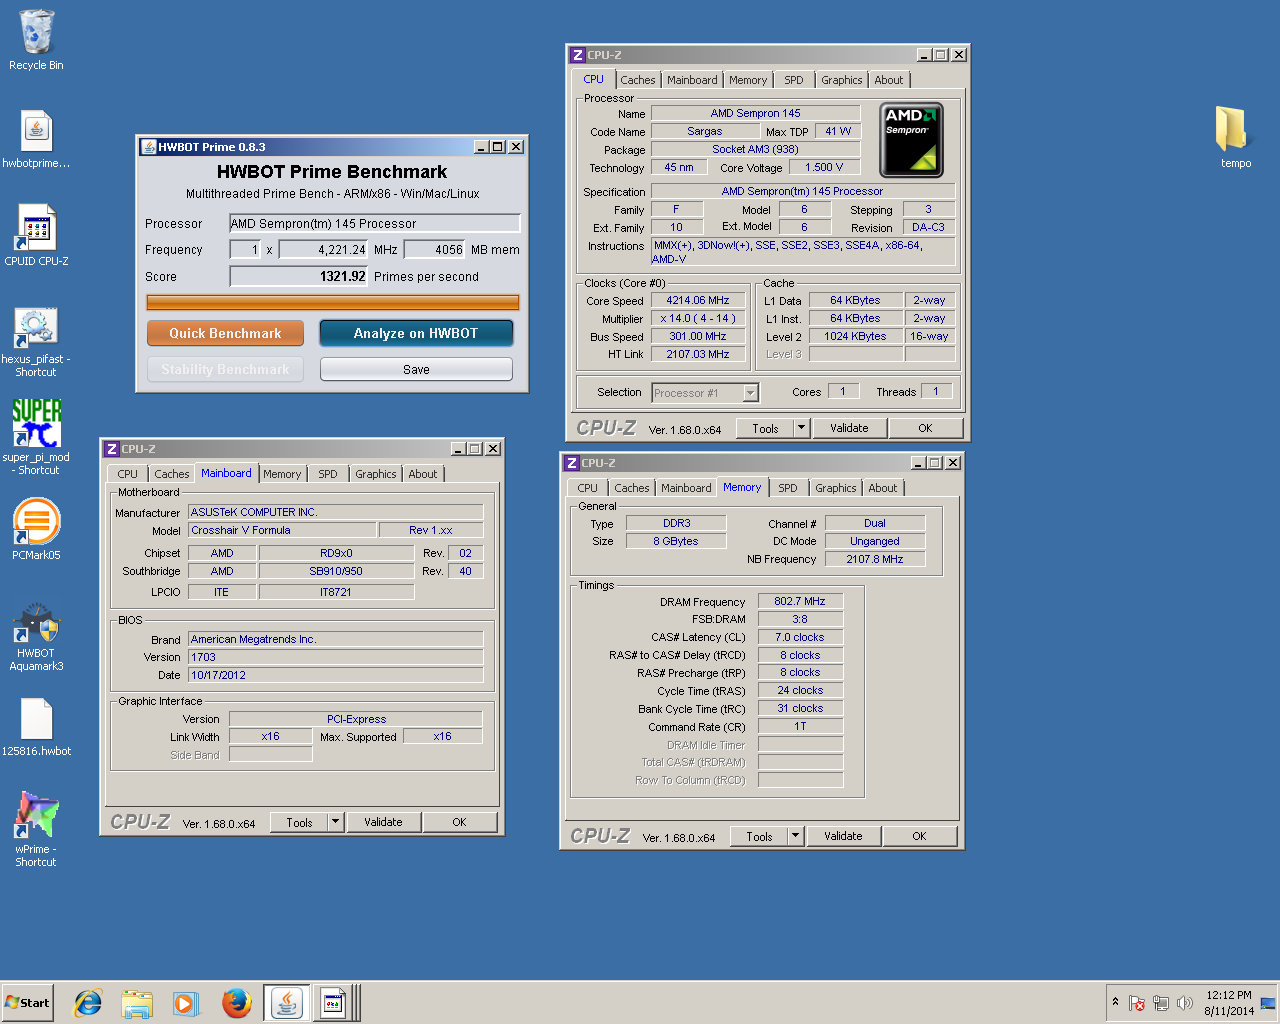Screen dimensions: 1280x1024
Task: Open Windows Media Player from taskbar
Action: coord(186,1003)
